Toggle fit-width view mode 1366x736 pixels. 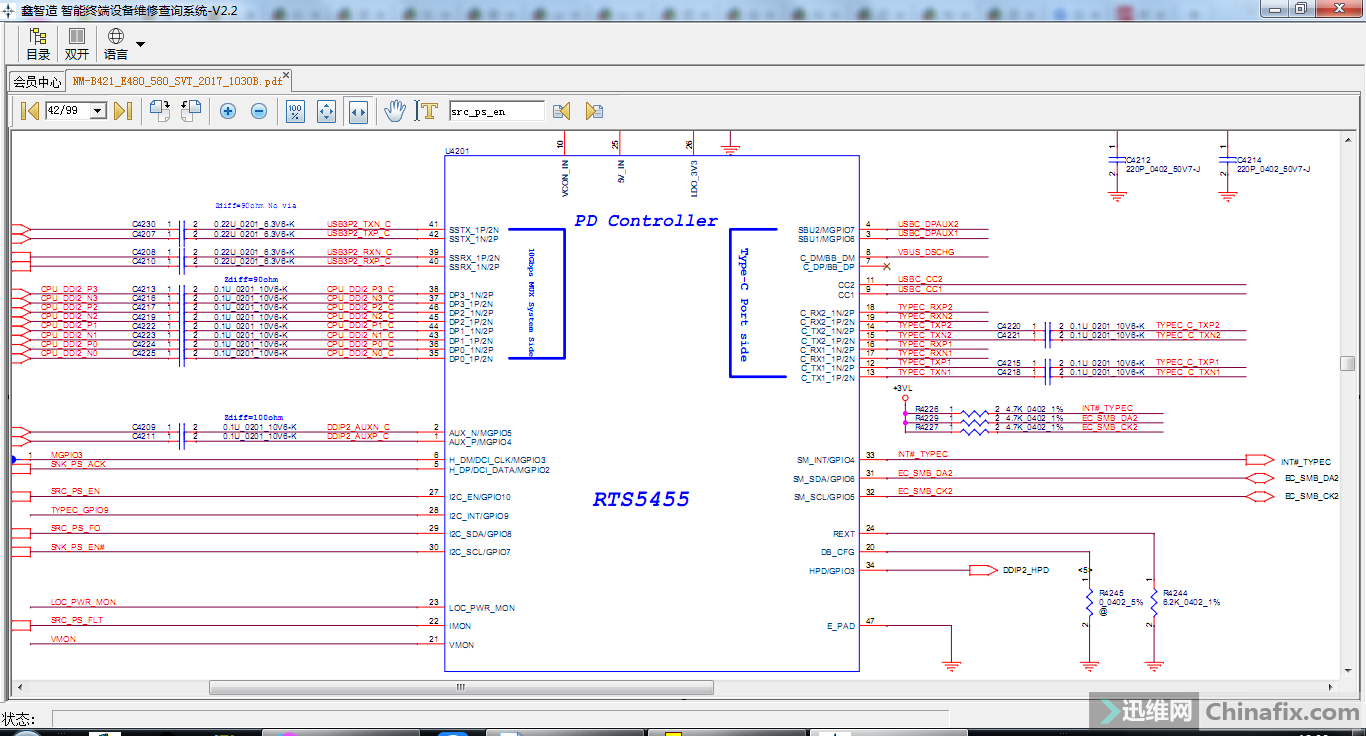click(x=358, y=111)
